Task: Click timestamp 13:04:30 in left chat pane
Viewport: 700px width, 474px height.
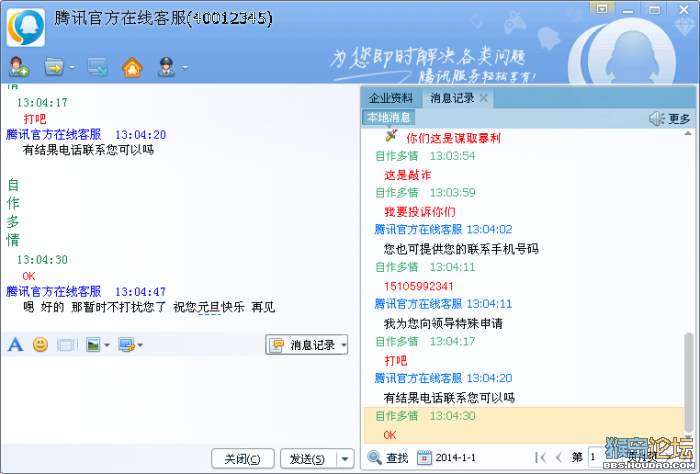Action: tap(42, 259)
